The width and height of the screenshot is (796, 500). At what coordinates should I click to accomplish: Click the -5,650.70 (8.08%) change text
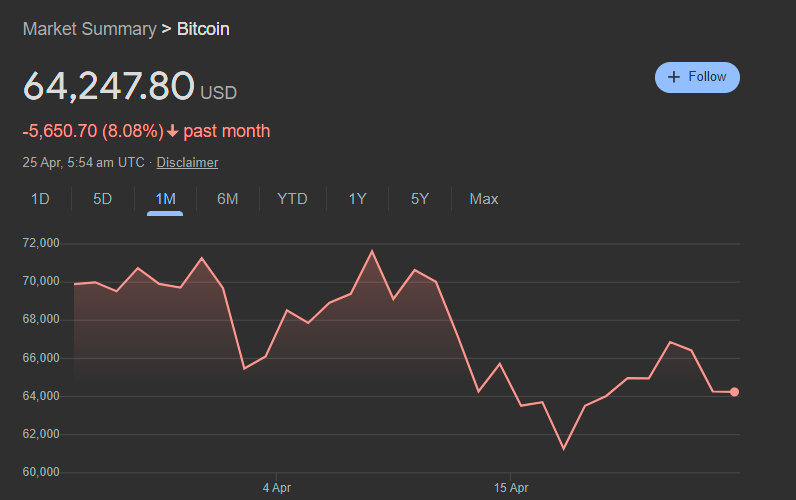93,131
